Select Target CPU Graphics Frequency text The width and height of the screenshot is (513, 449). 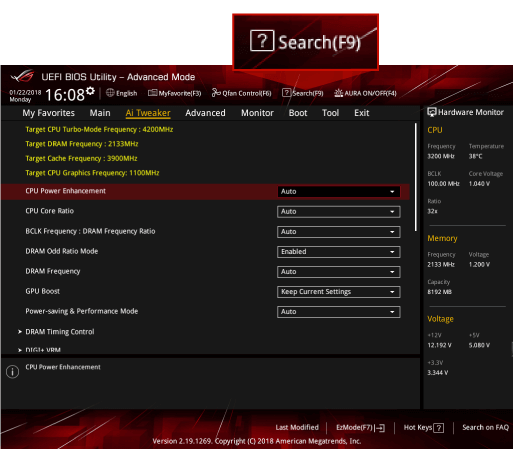tap(92, 173)
